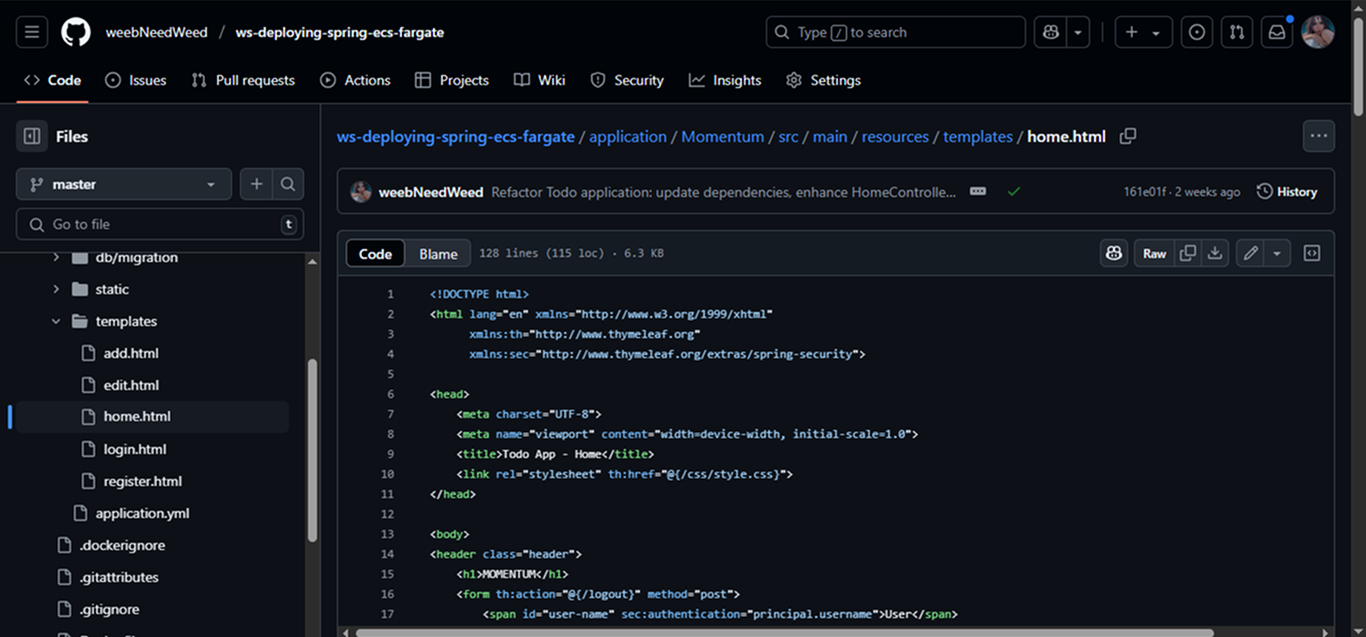1366x637 pixels.
Task: Click the code horizontal scrollbar
Action: pyautogui.click(x=784, y=632)
